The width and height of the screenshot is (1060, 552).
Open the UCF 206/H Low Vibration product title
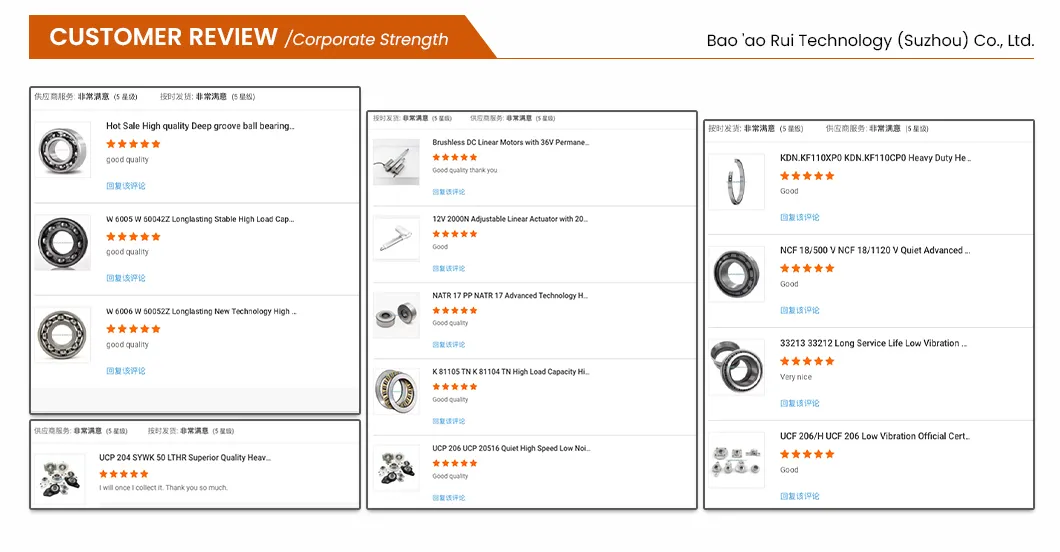coord(874,436)
